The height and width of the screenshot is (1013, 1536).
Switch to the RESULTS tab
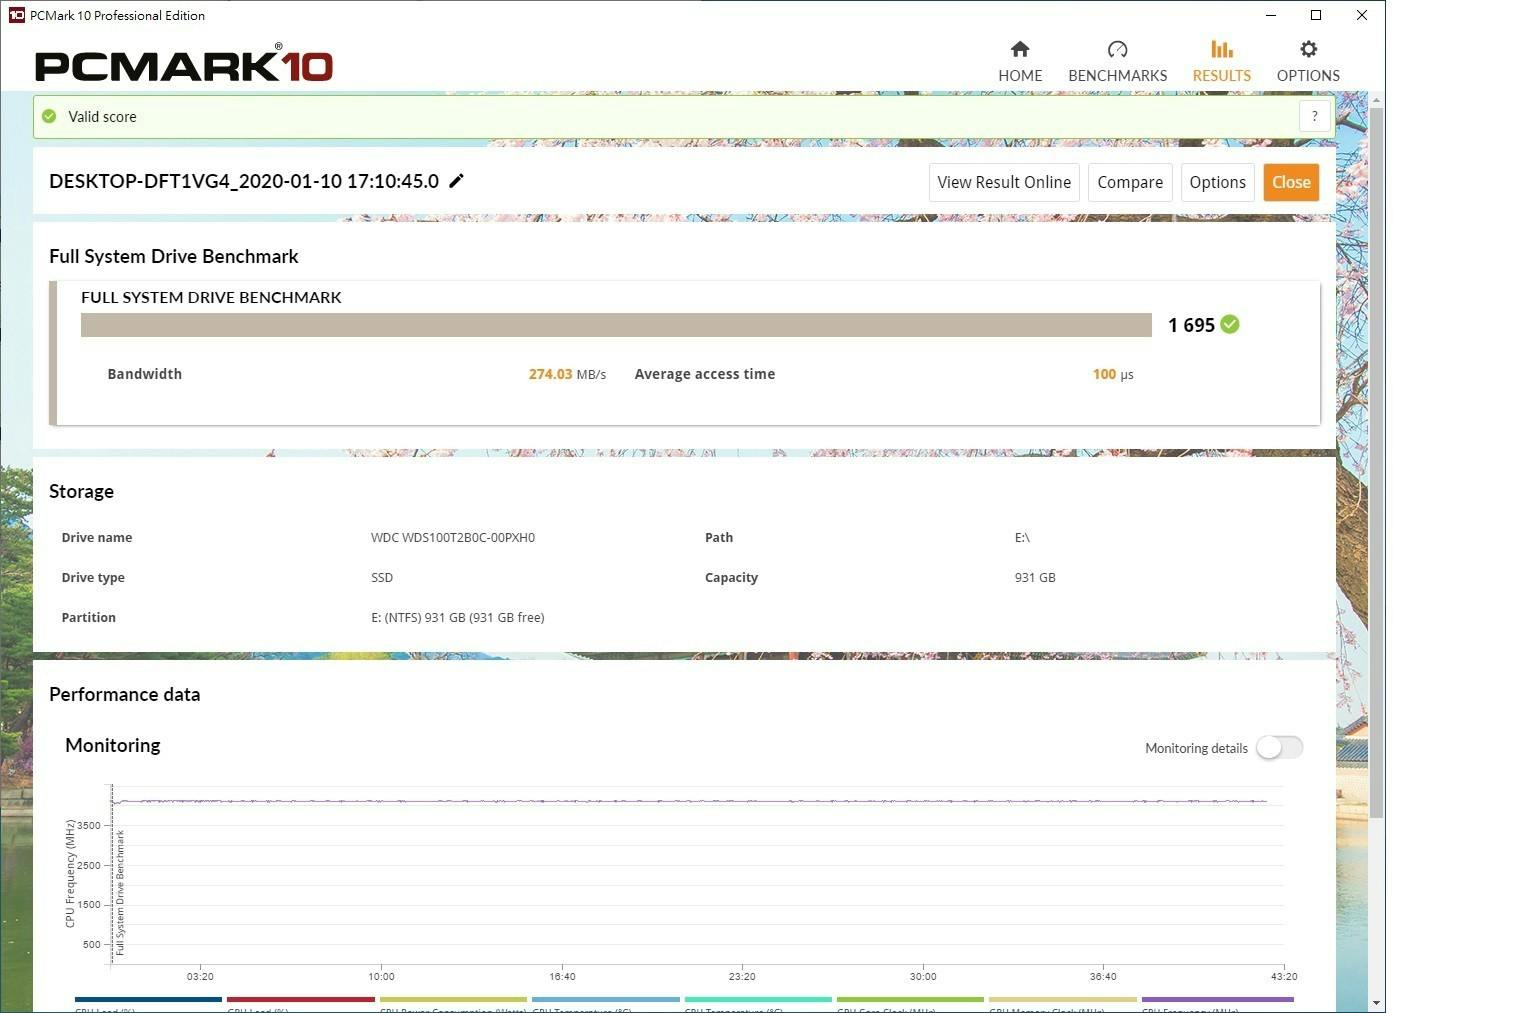pyautogui.click(x=1221, y=61)
